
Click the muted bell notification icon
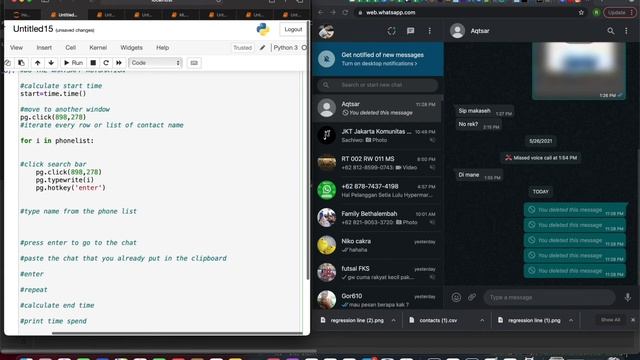click(x=327, y=59)
